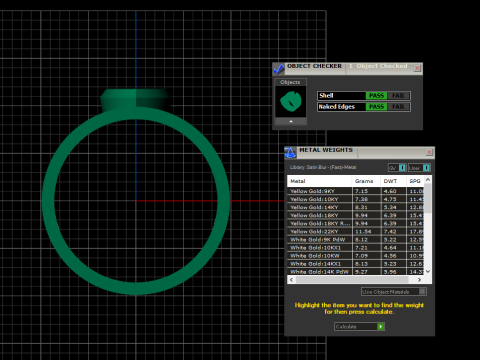Click FAIL indicator in Shell row
Screen dimensions: 480x360
[x=398, y=96]
